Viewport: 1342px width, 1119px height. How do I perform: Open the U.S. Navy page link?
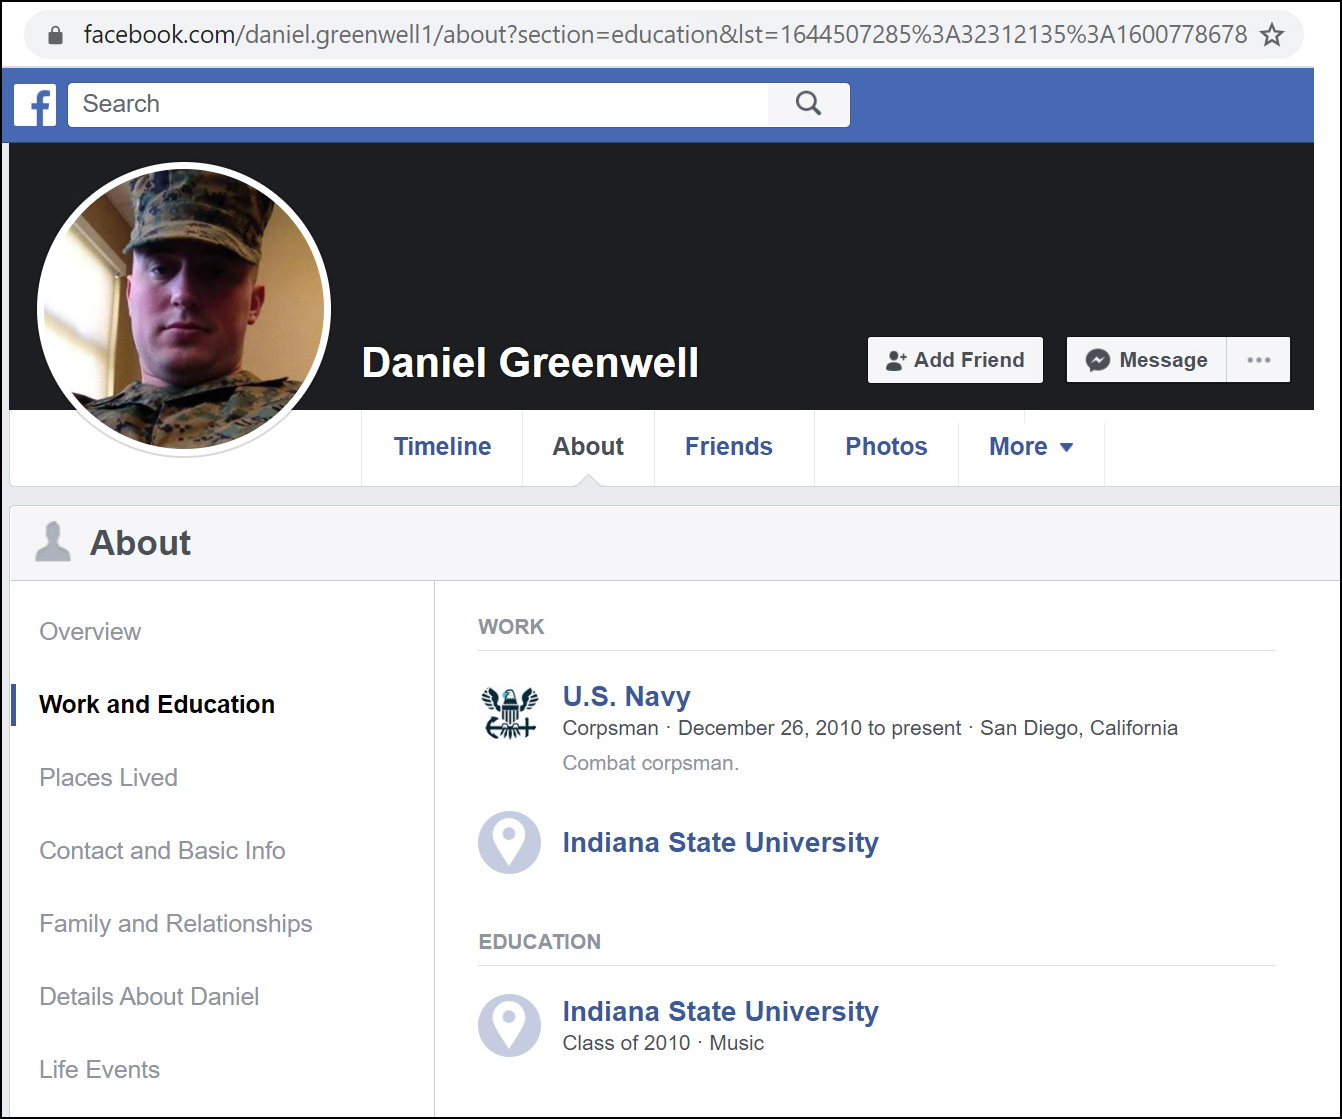click(626, 696)
